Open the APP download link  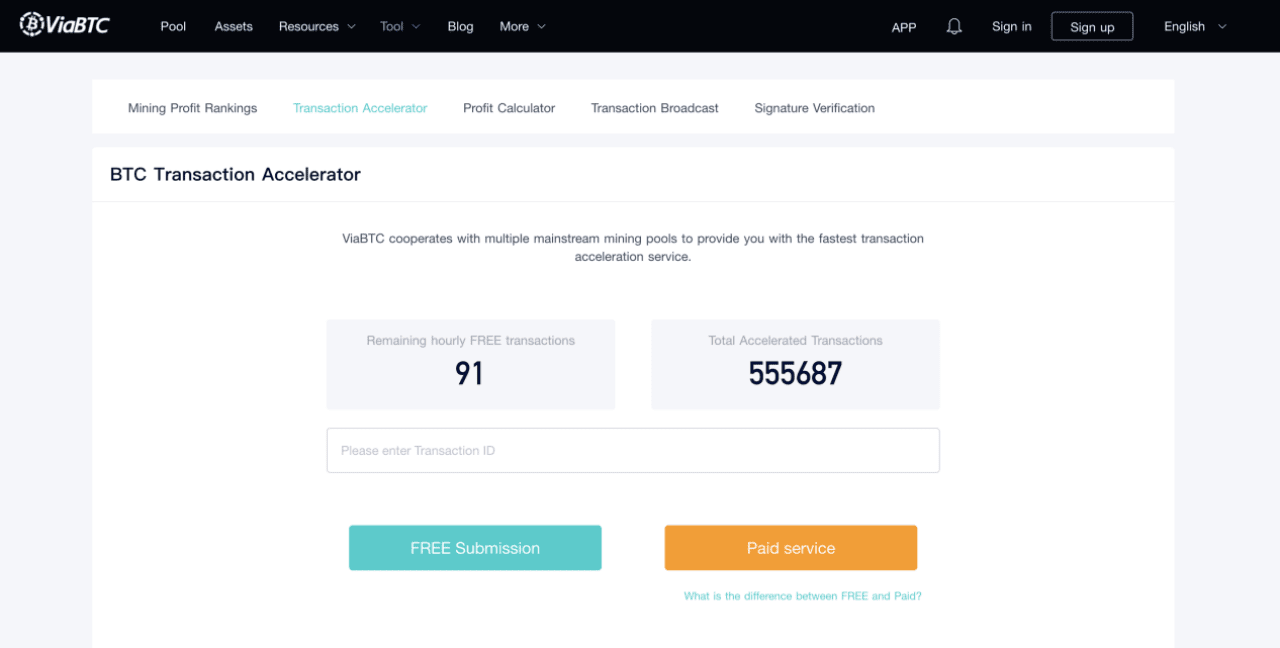tap(904, 27)
